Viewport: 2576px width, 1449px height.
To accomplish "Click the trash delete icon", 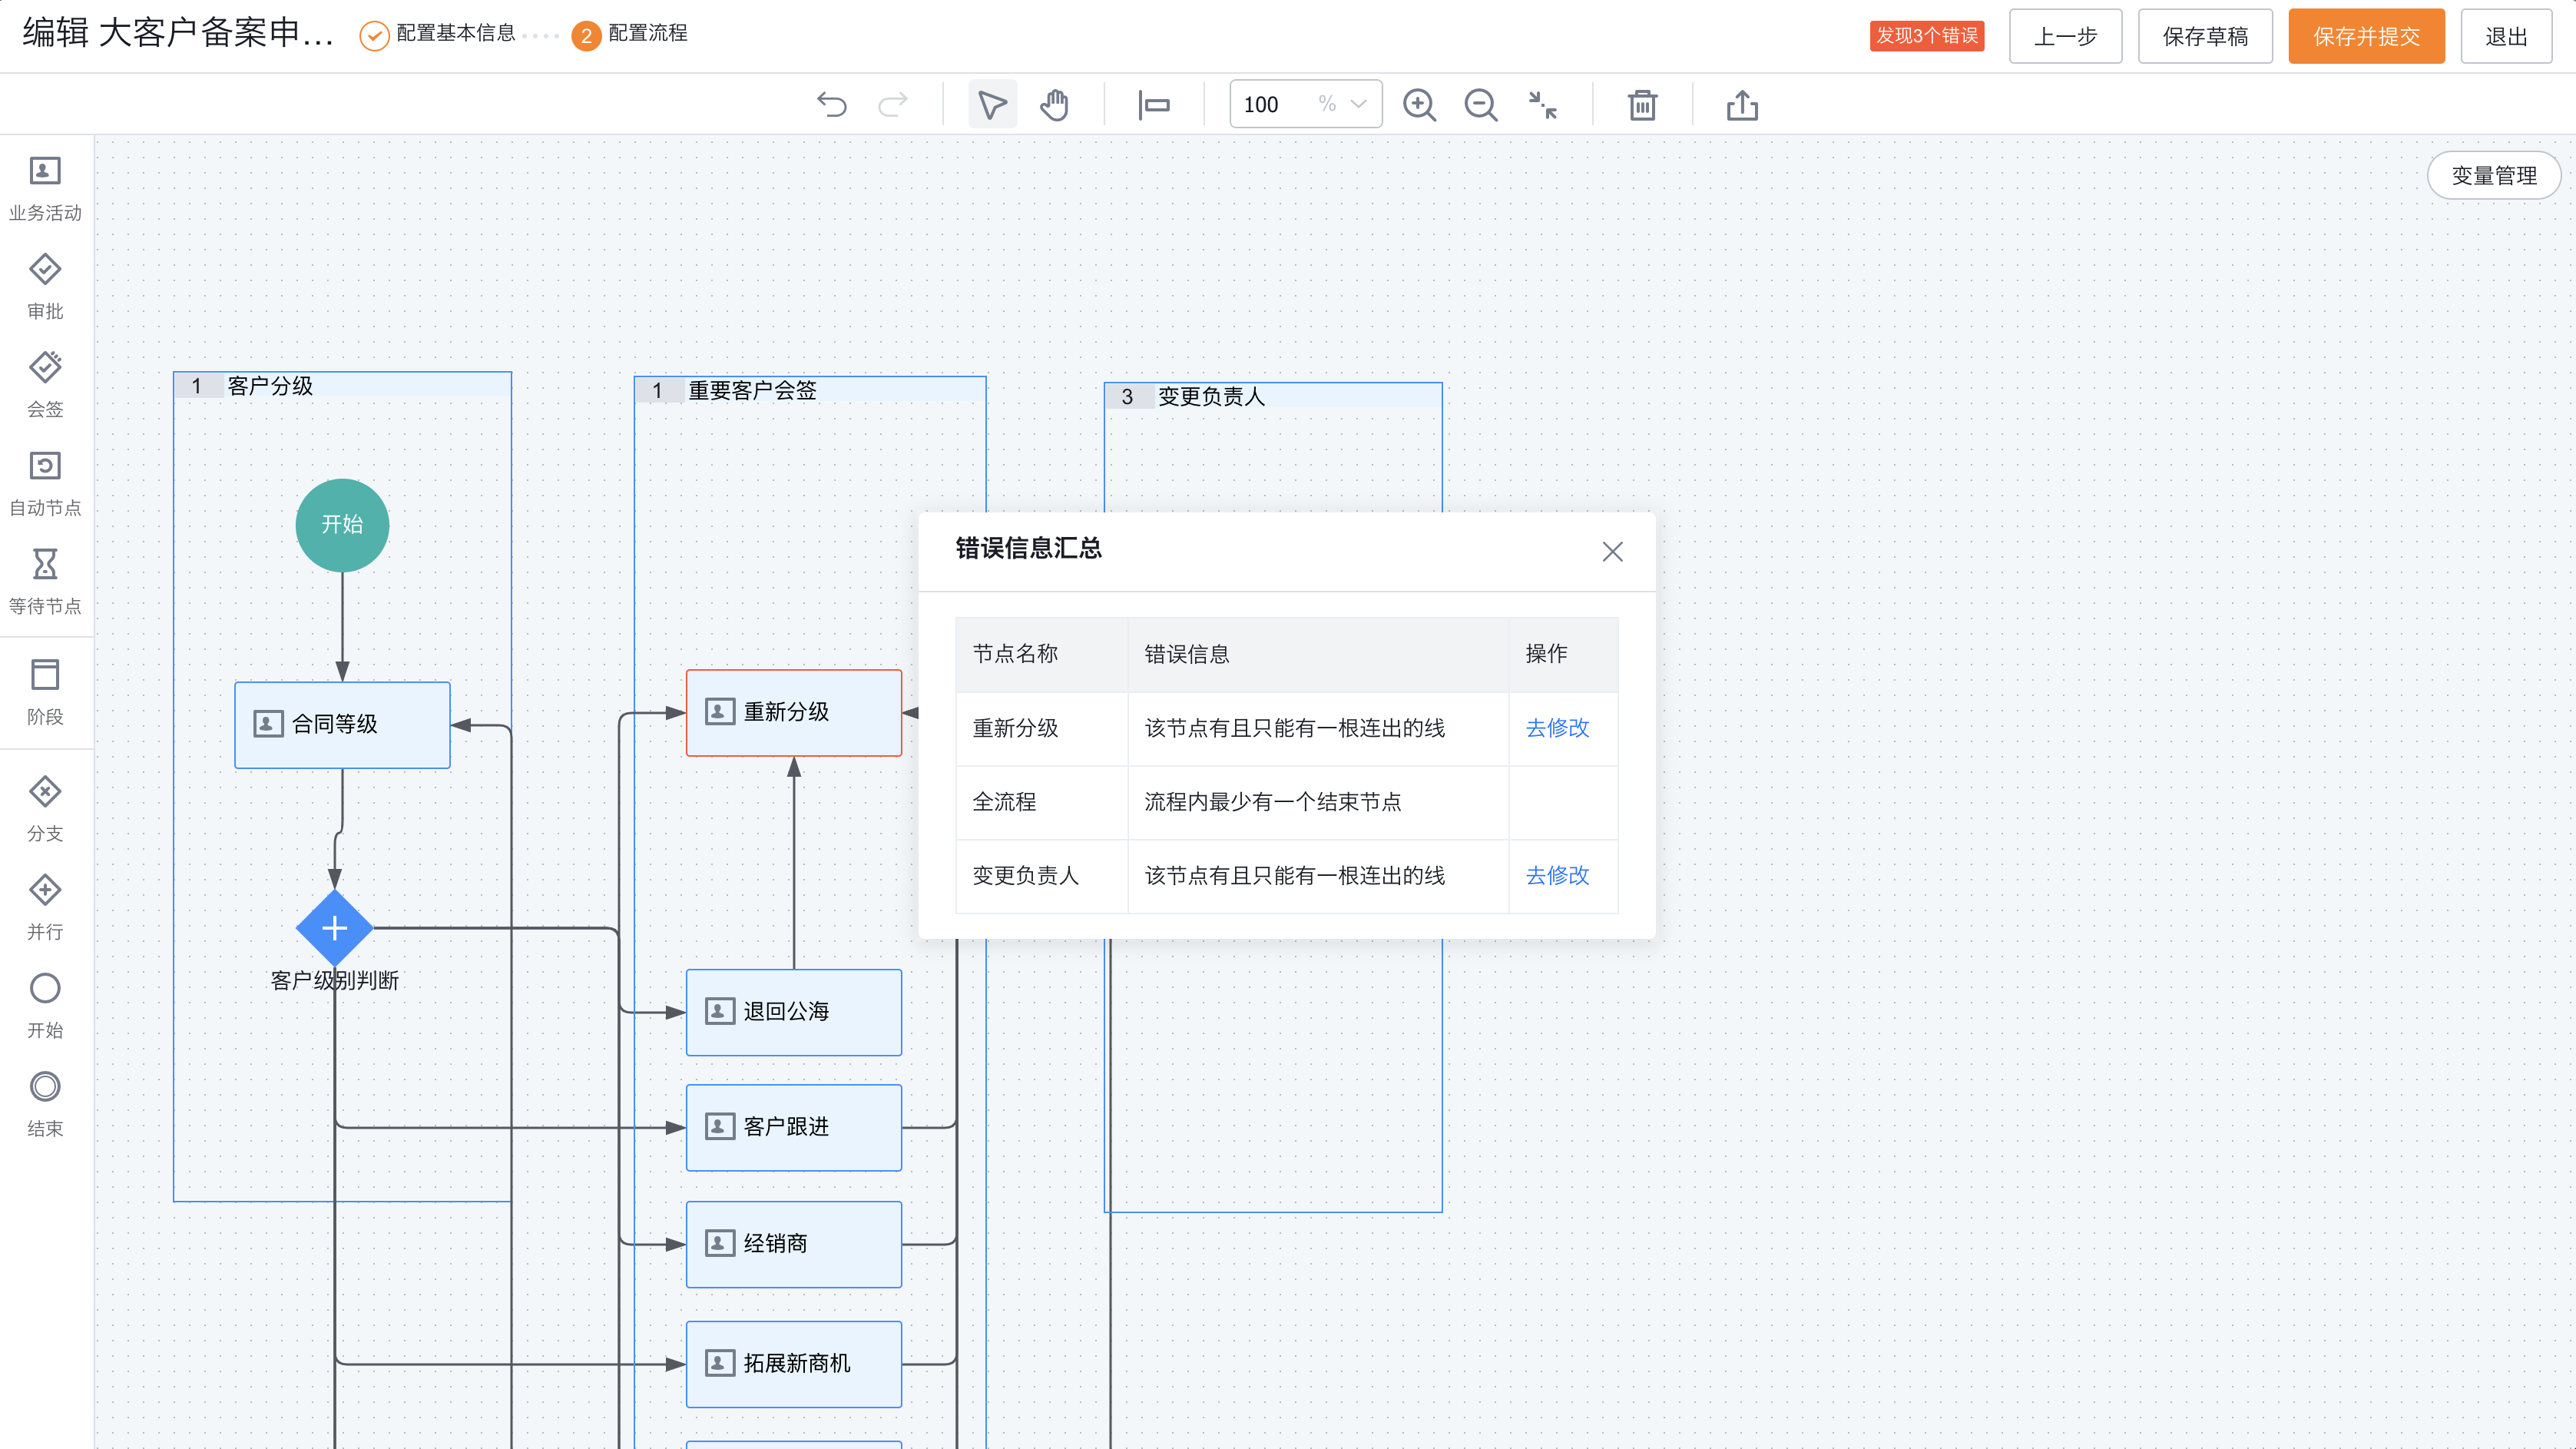I will 1642,105.
